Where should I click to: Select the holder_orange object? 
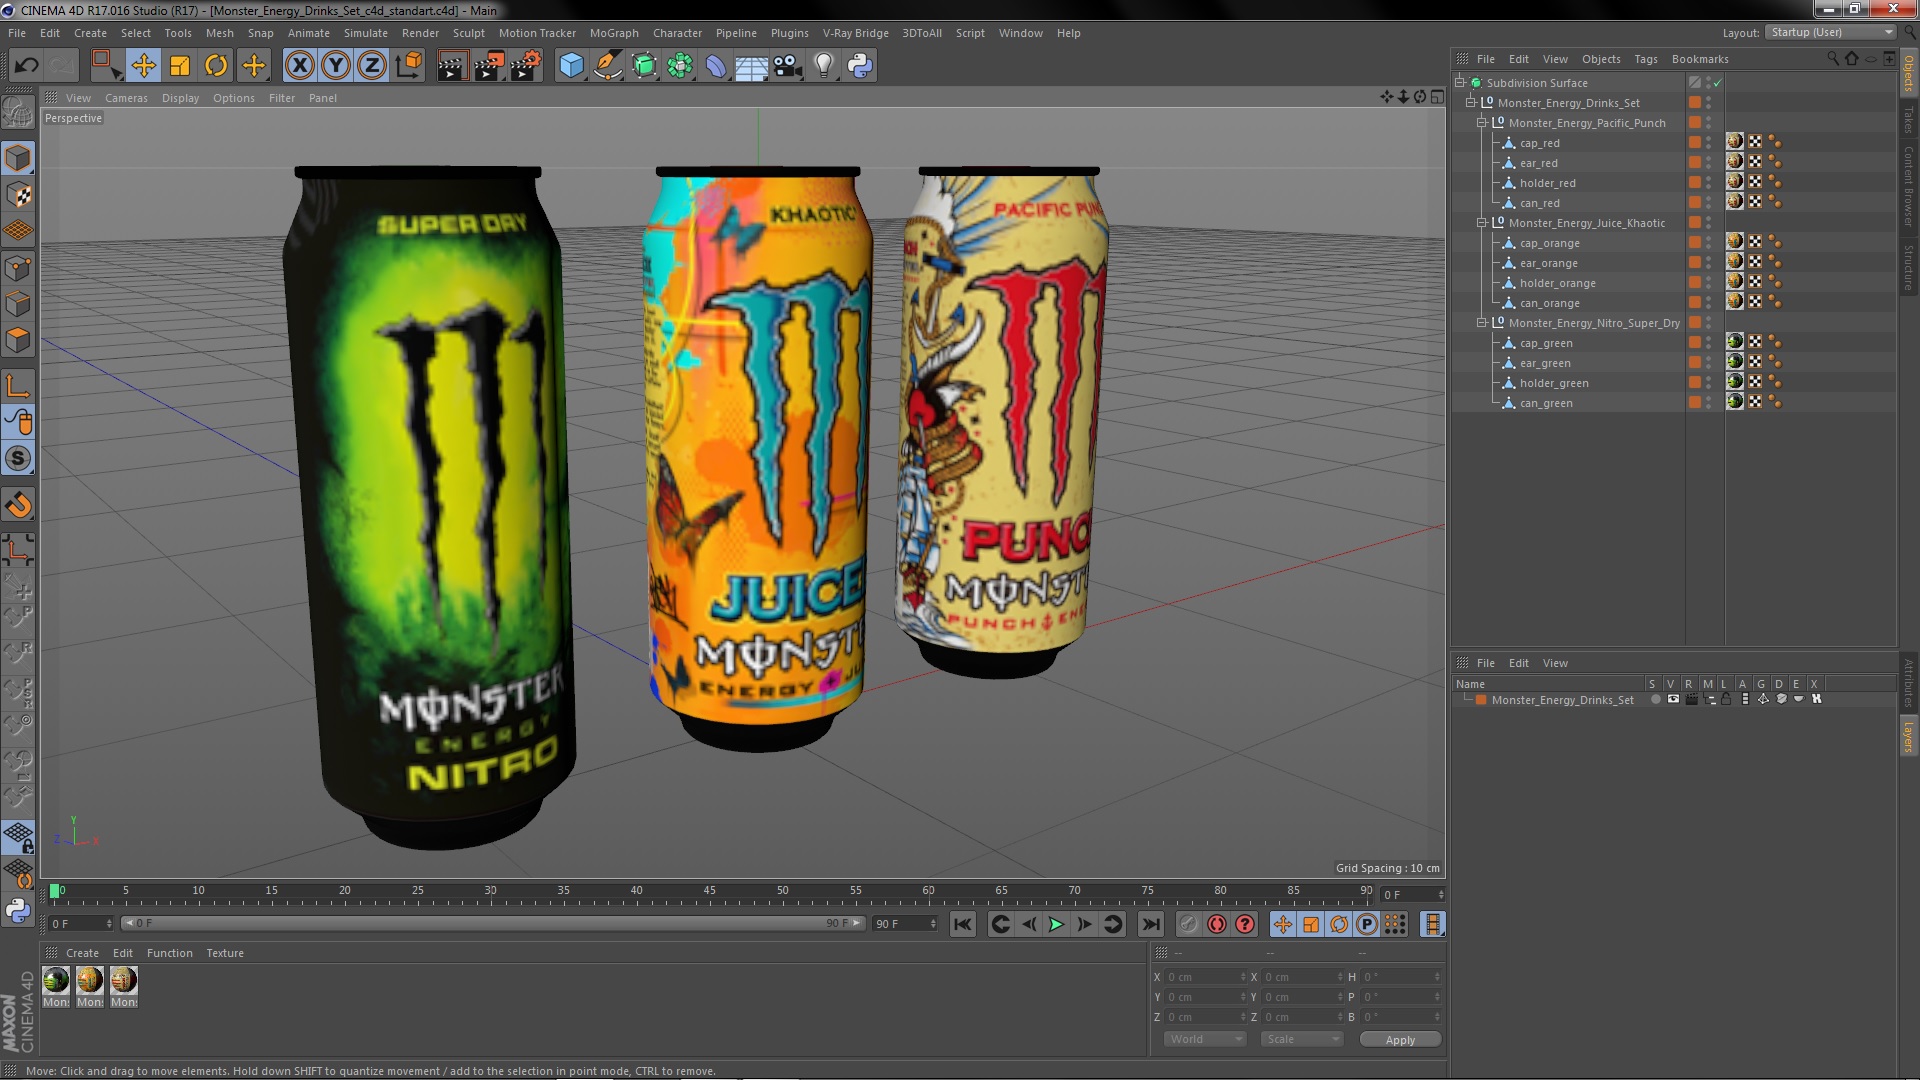[x=1558, y=283]
